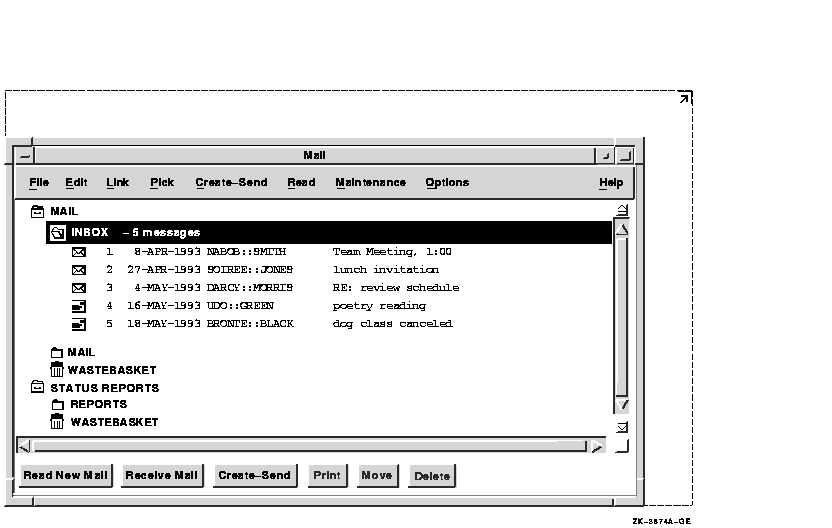
Task: Click the horizontal scrollbar right arrow
Action: (x=597, y=446)
